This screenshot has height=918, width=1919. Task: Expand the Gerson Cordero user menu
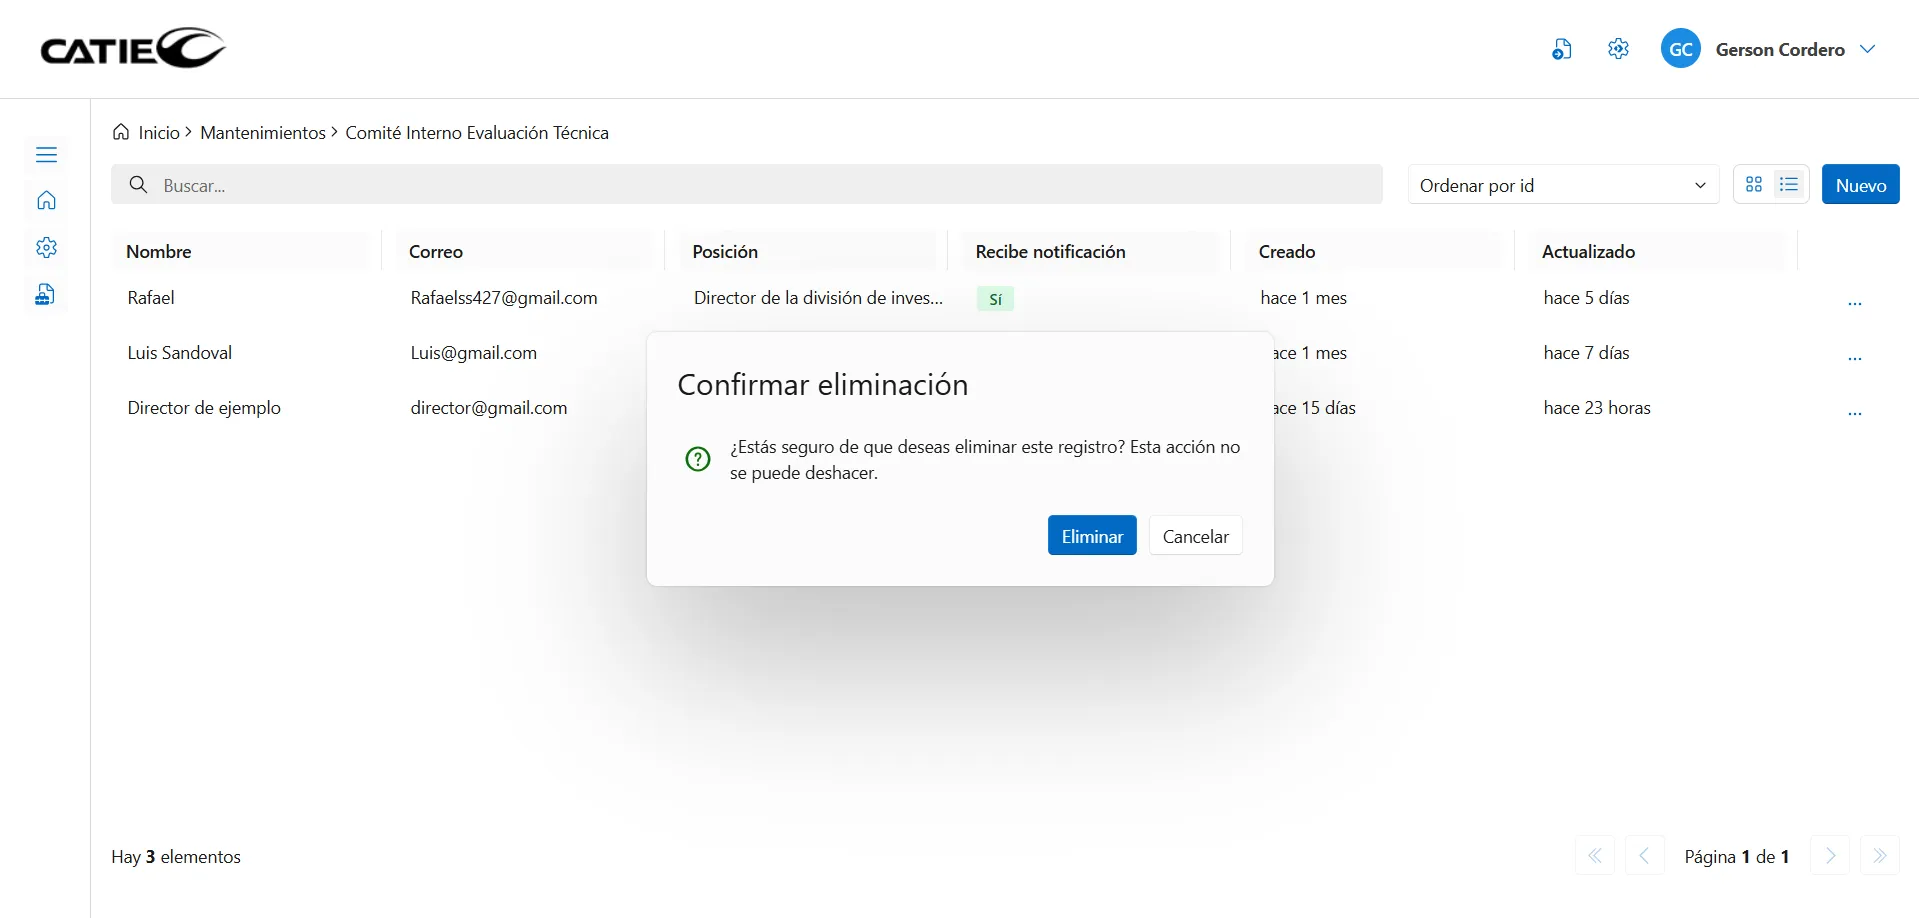click(1867, 49)
